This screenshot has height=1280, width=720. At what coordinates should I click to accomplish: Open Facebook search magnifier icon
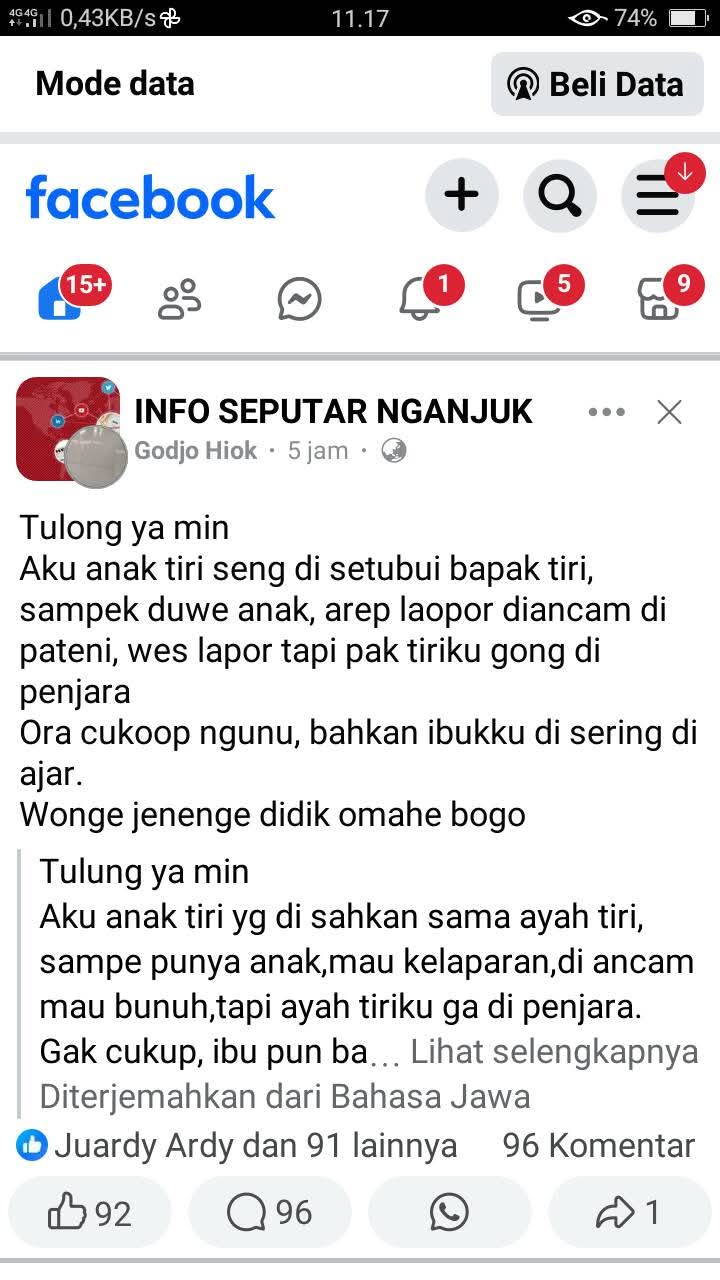pyautogui.click(x=559, y=195)
